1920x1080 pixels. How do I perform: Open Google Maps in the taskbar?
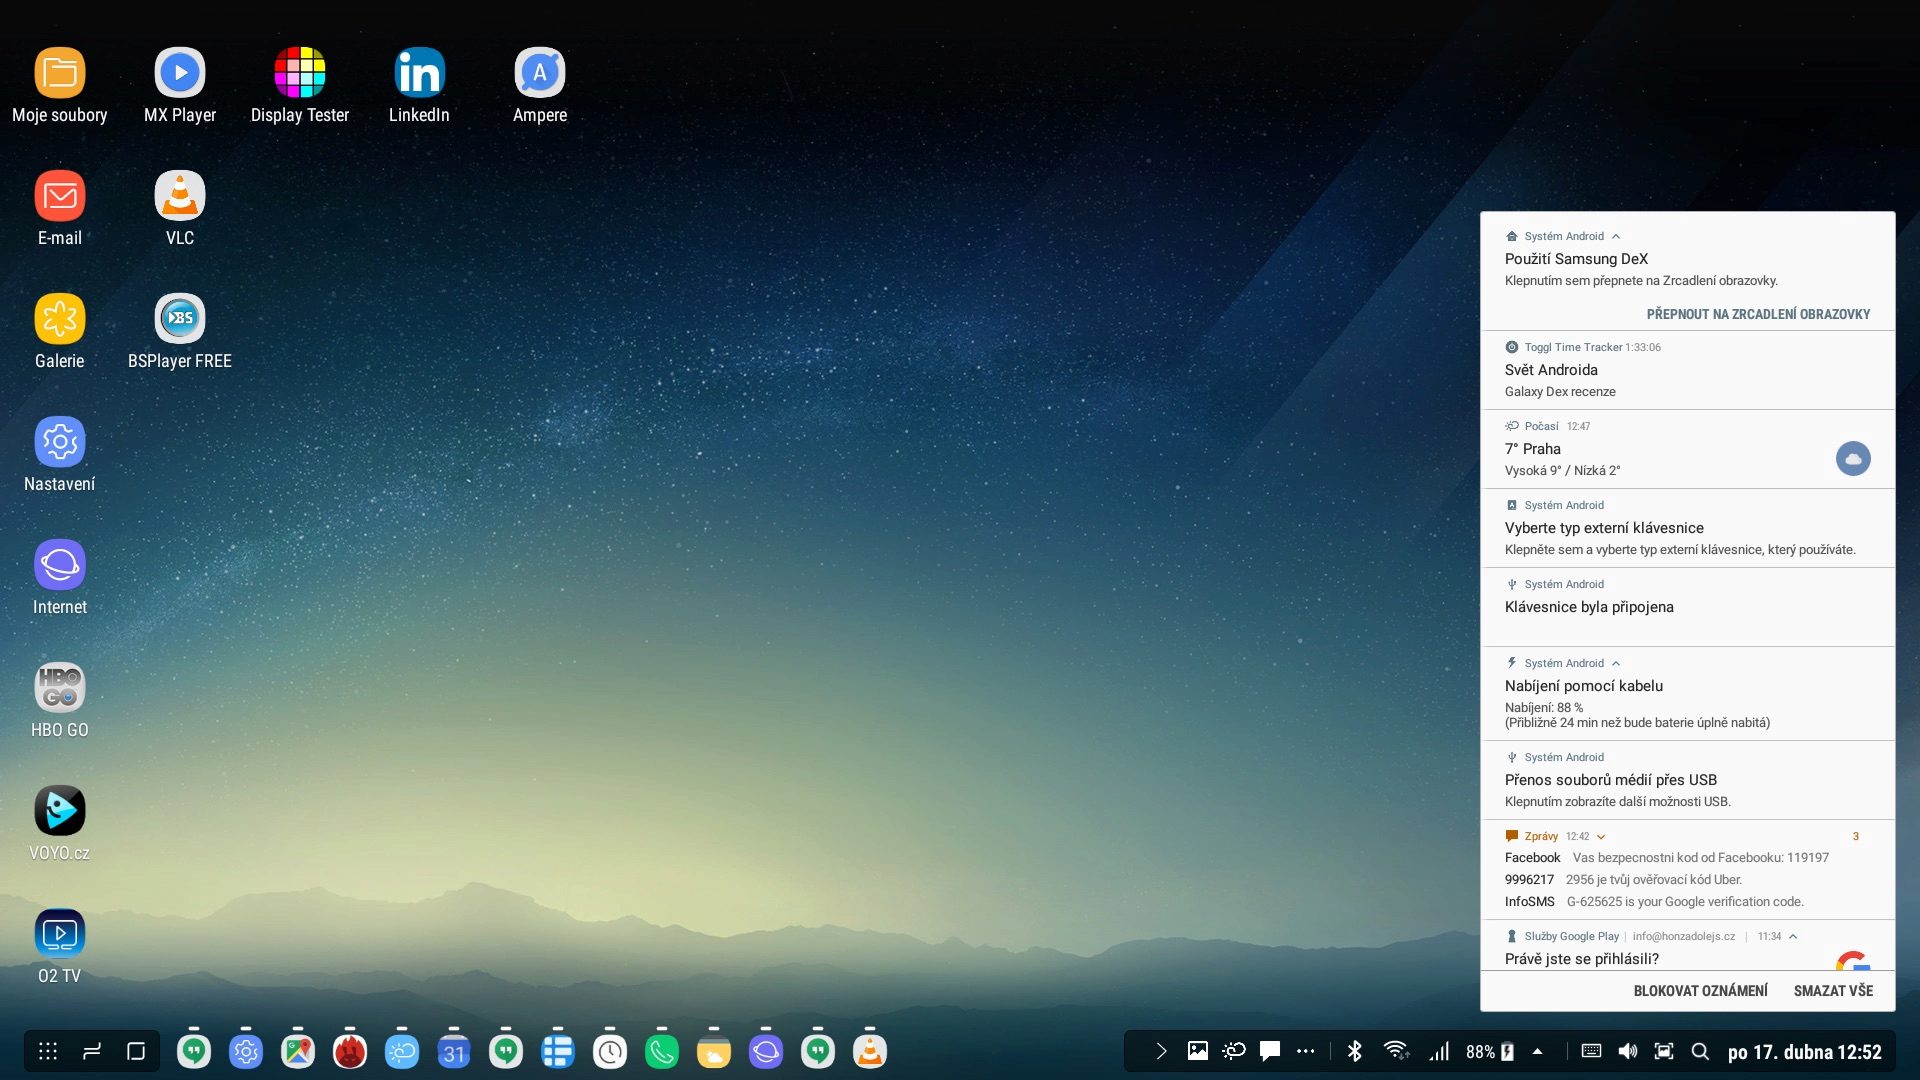(x=298, y=1051)
